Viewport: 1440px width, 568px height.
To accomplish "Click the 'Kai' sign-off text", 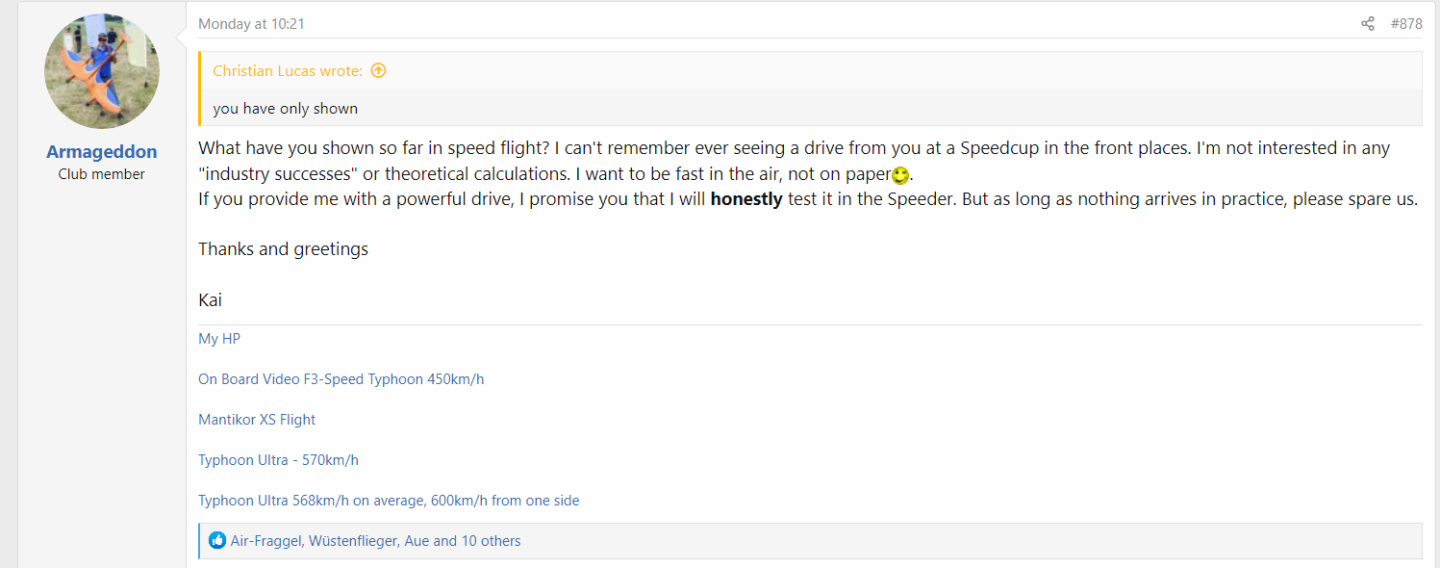I will pos(210,300).
